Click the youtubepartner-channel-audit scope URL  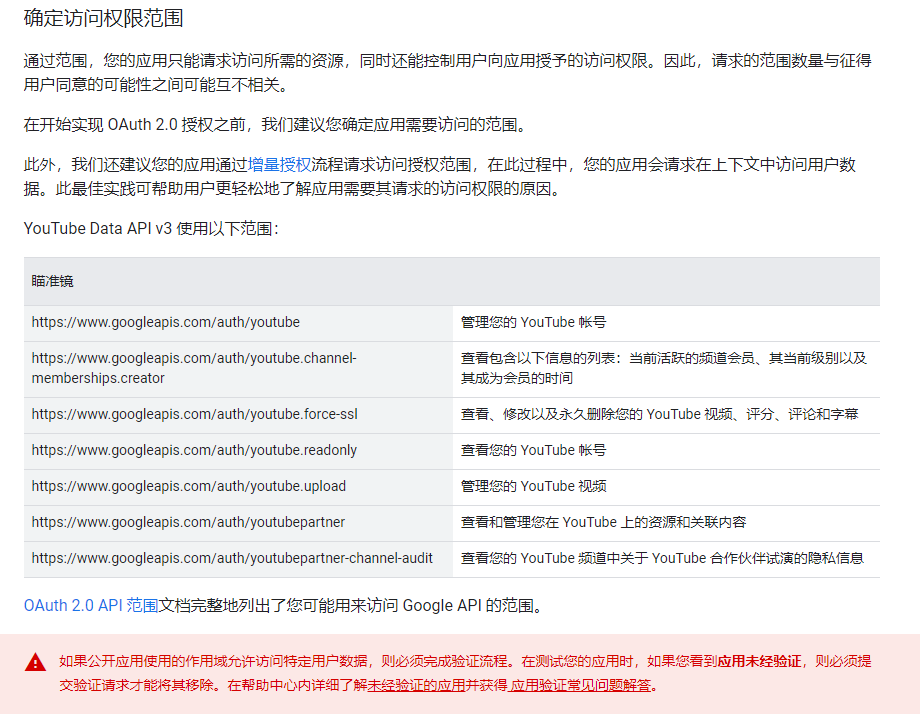232,558
